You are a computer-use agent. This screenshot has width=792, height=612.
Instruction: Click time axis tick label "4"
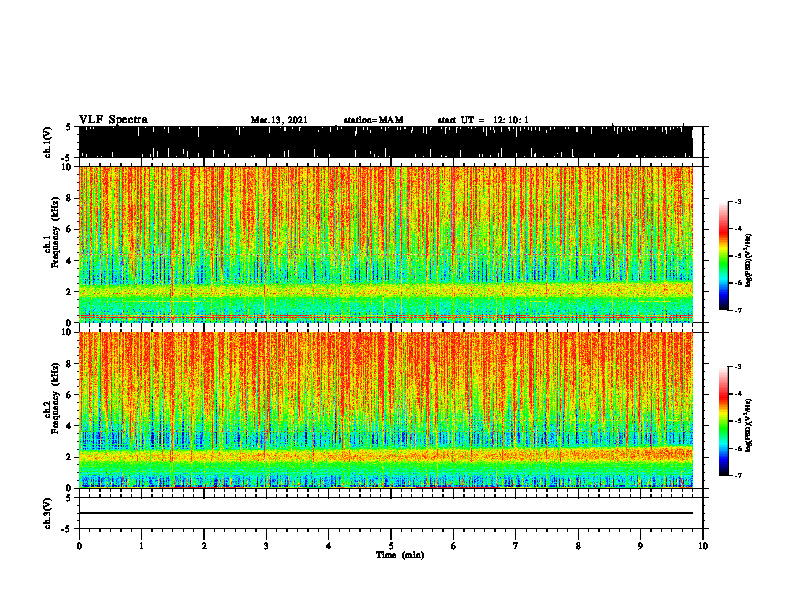pos(328,546)
